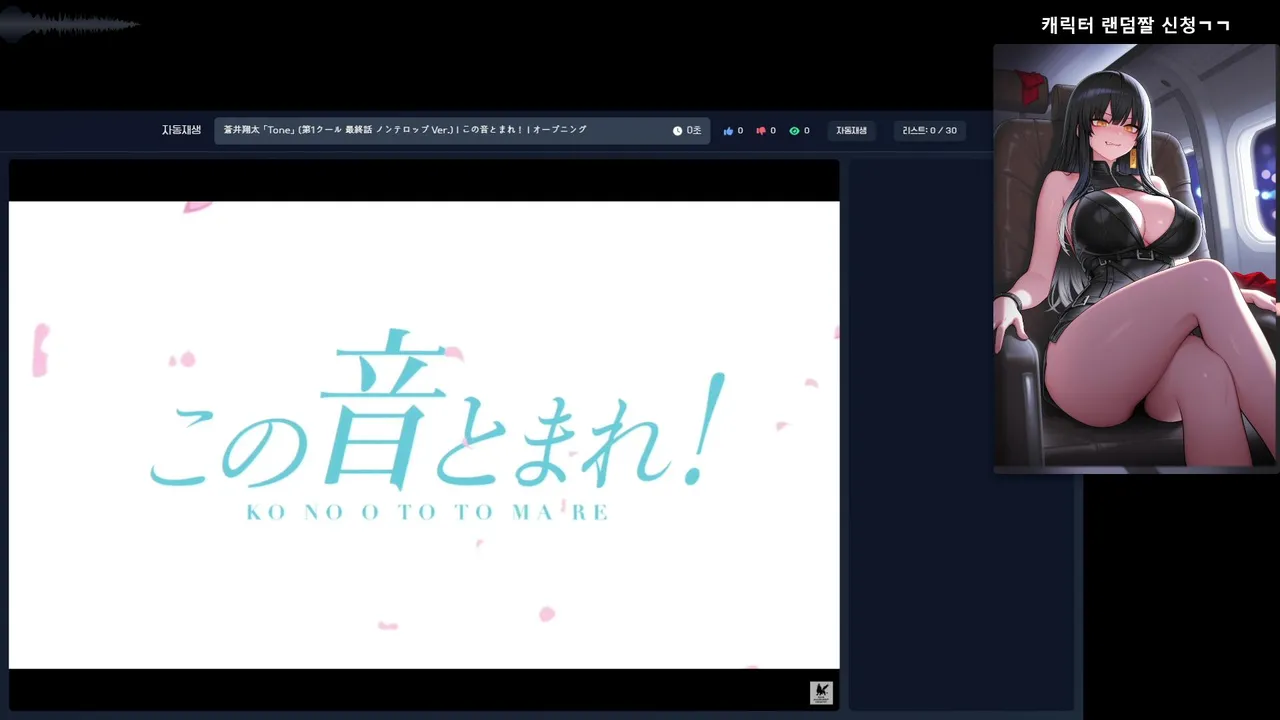The image size is (1280, 720).
Task: Click the audio waveform visualizer
Action: [x=70, y=24]
